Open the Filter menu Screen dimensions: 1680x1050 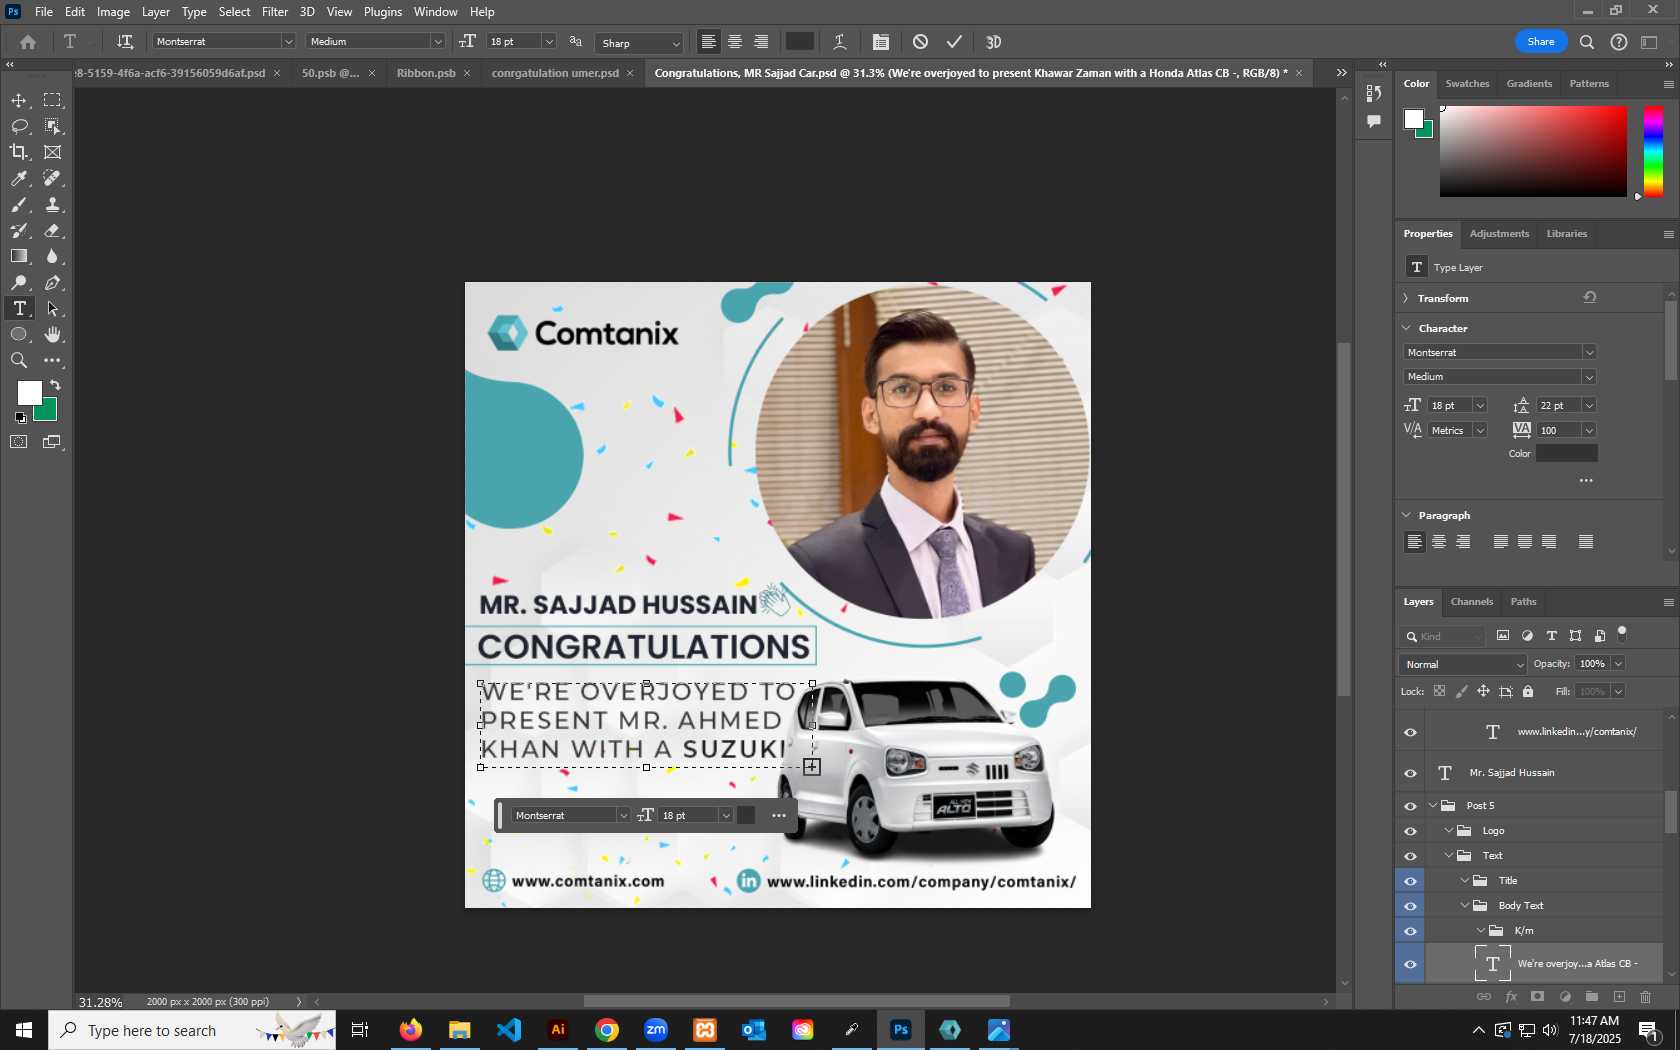(x=275, y=12)
